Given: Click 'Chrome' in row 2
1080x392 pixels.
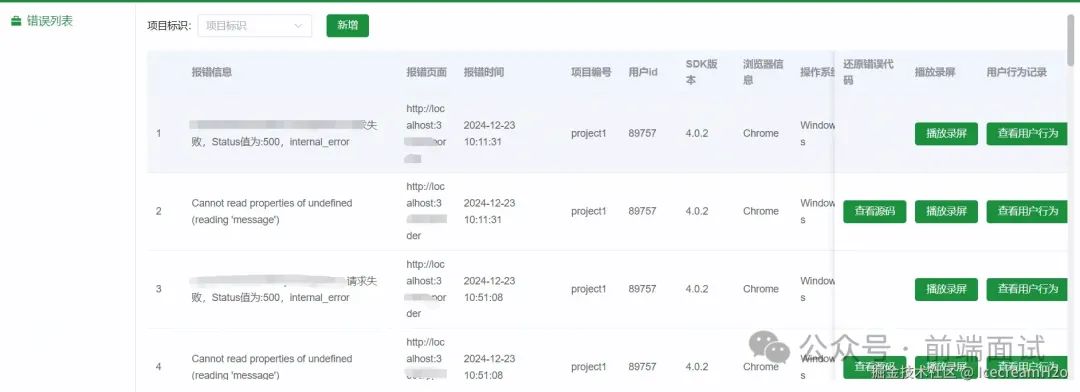Looking at the screenshot, I should (760, 212).
